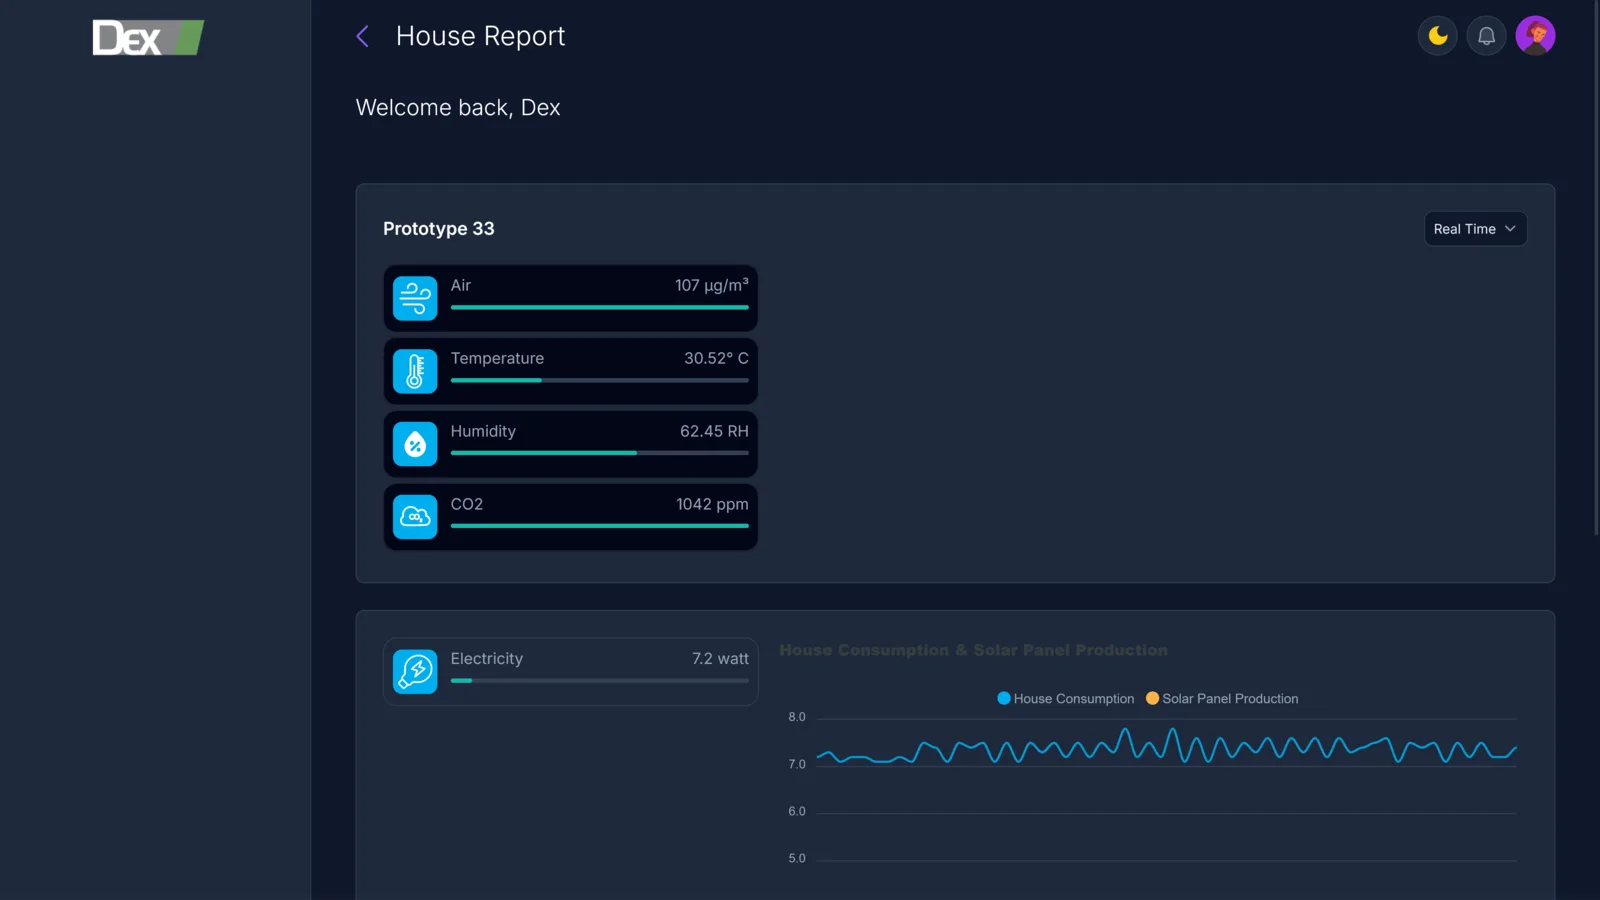
Task: Click the CO2 label
Action: pos(467,504)
